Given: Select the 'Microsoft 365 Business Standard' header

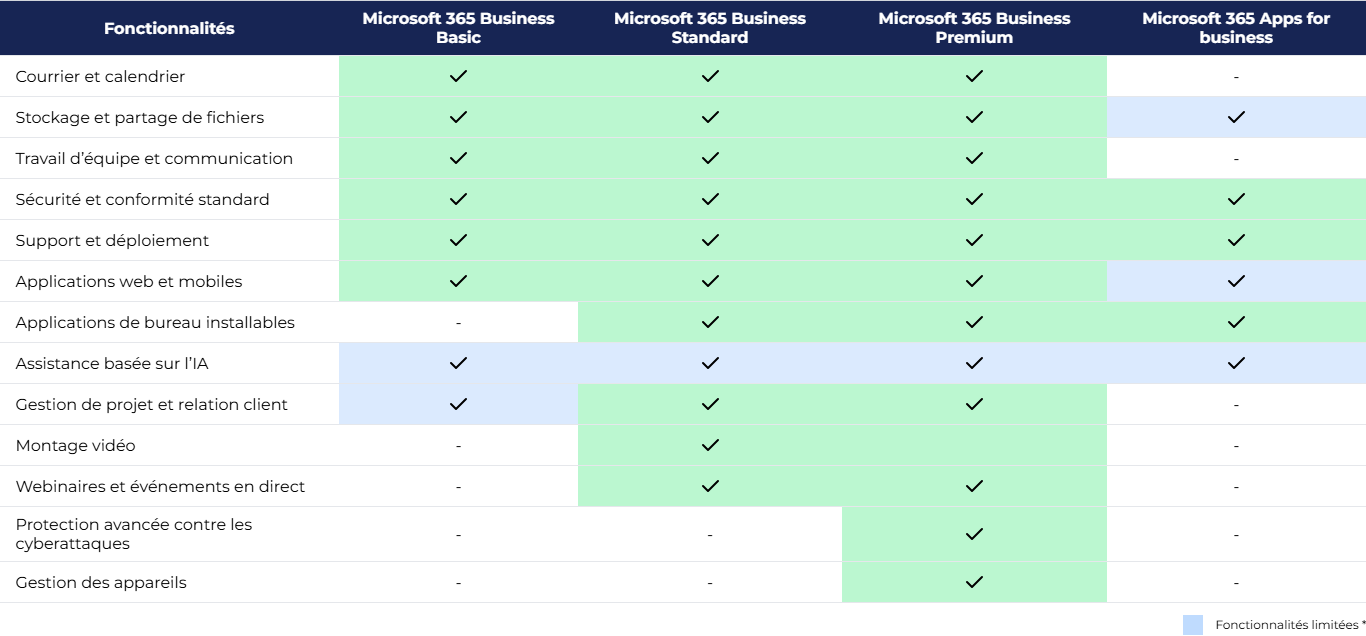Looking at the screenshot, I should (710, 28).
